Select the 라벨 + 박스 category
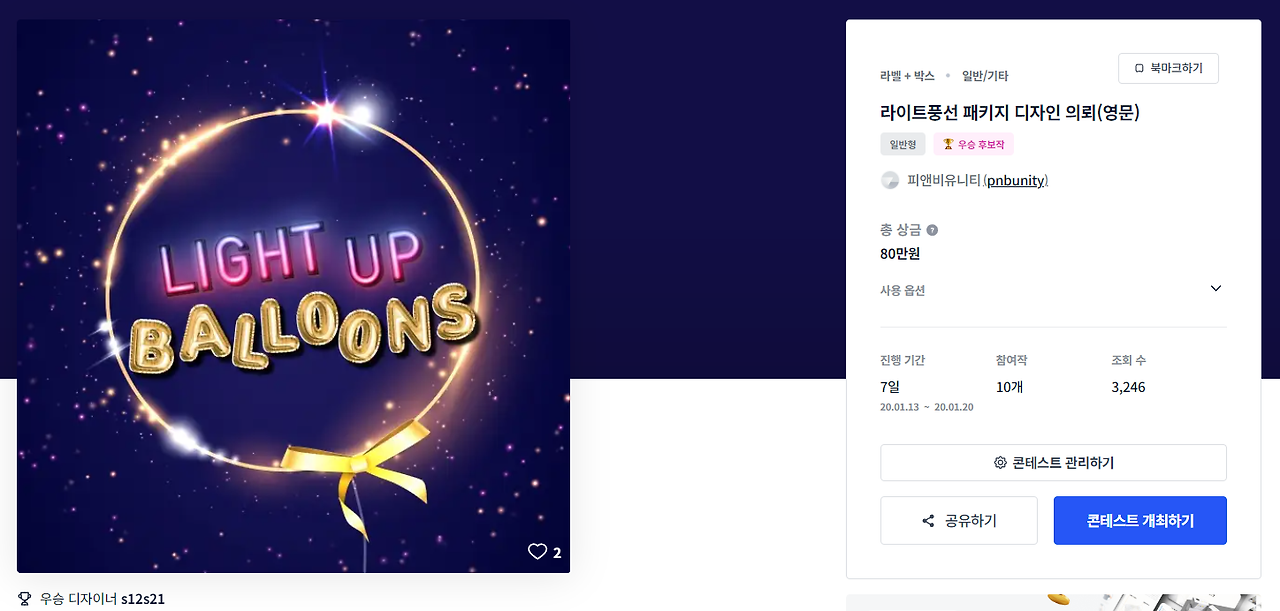 (907, 76)
